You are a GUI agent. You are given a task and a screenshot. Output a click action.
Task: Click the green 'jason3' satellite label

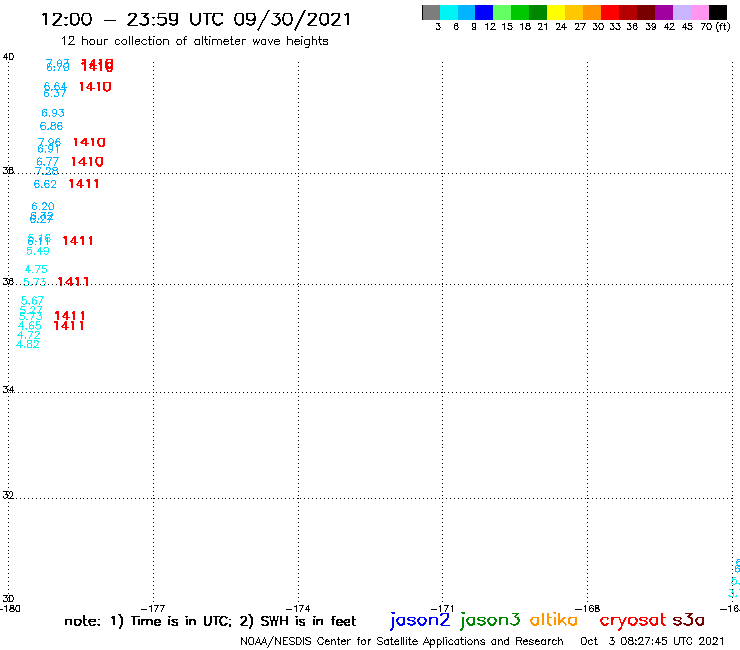coord(490,620)
